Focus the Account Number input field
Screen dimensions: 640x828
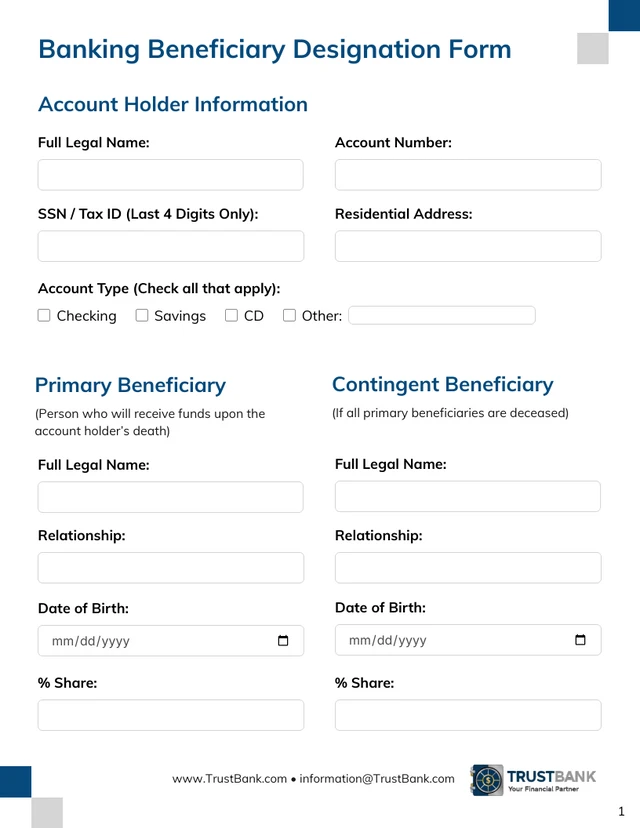(468, 175)
